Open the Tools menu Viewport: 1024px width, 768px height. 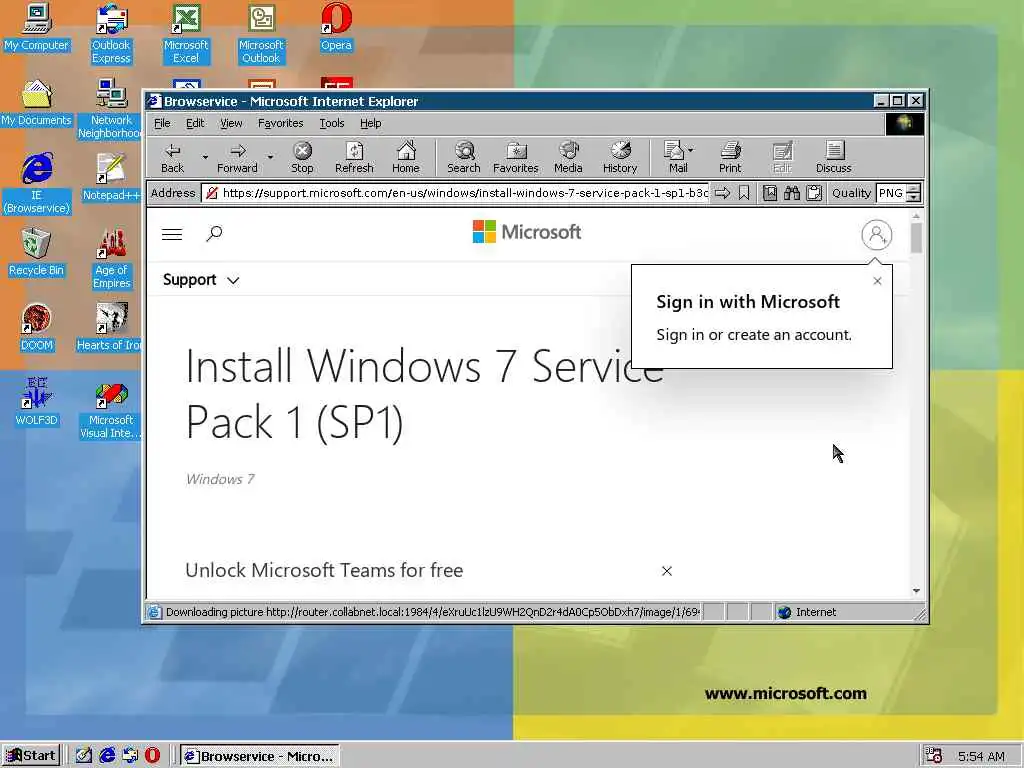[331, 123]
